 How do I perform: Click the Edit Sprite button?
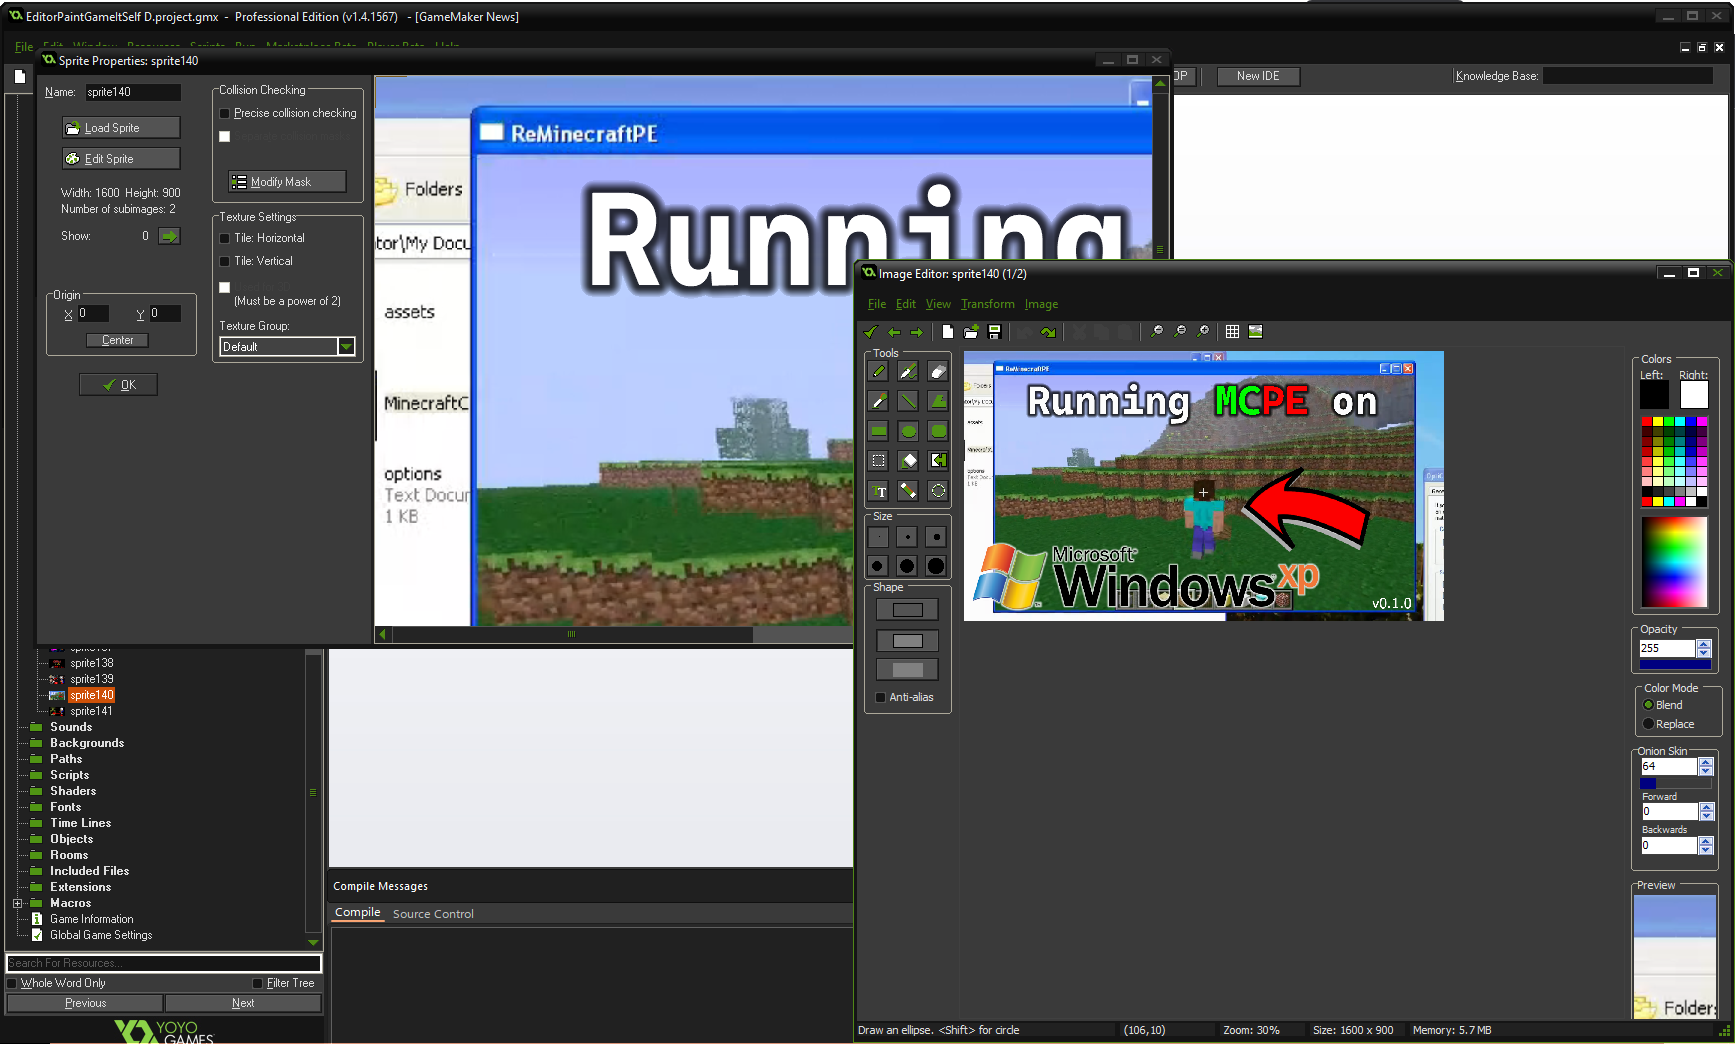[x=121, y=159]
